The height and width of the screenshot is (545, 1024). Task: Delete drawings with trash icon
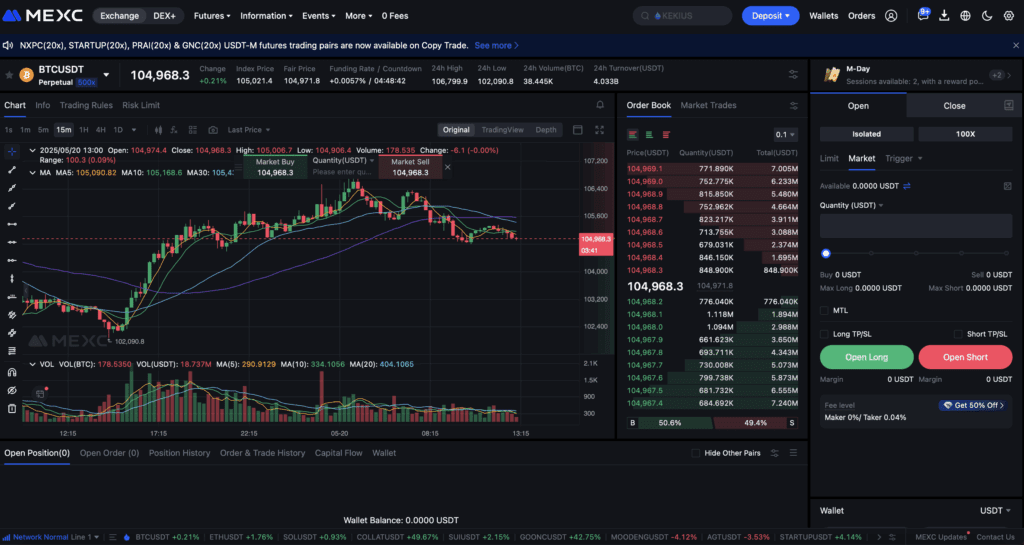click(12, 409)
